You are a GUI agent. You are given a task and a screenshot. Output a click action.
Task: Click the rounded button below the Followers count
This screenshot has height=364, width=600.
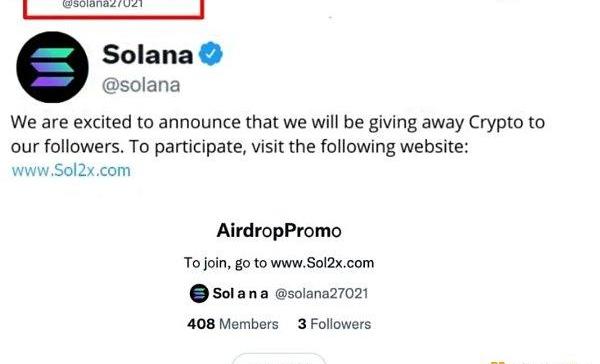[x=279, y=359]
